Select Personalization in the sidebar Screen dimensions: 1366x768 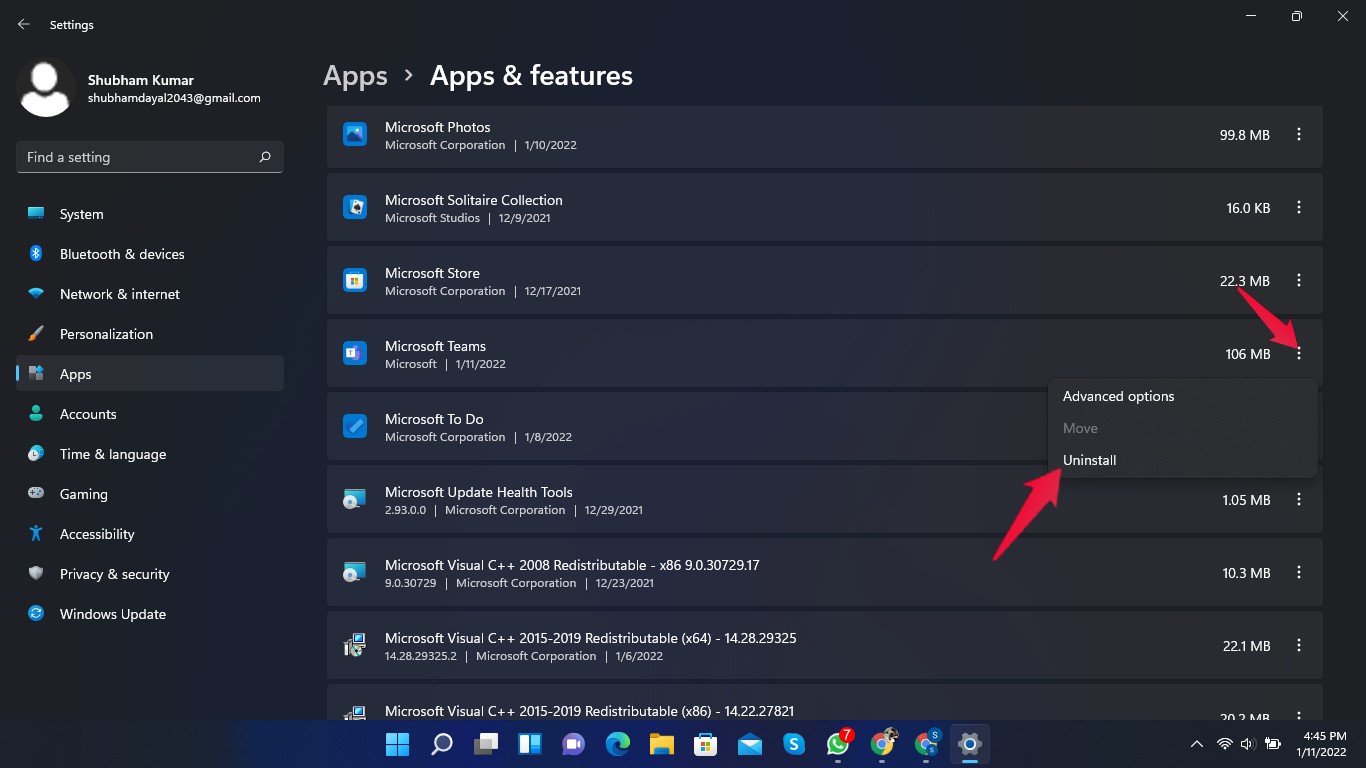point(106,334)
